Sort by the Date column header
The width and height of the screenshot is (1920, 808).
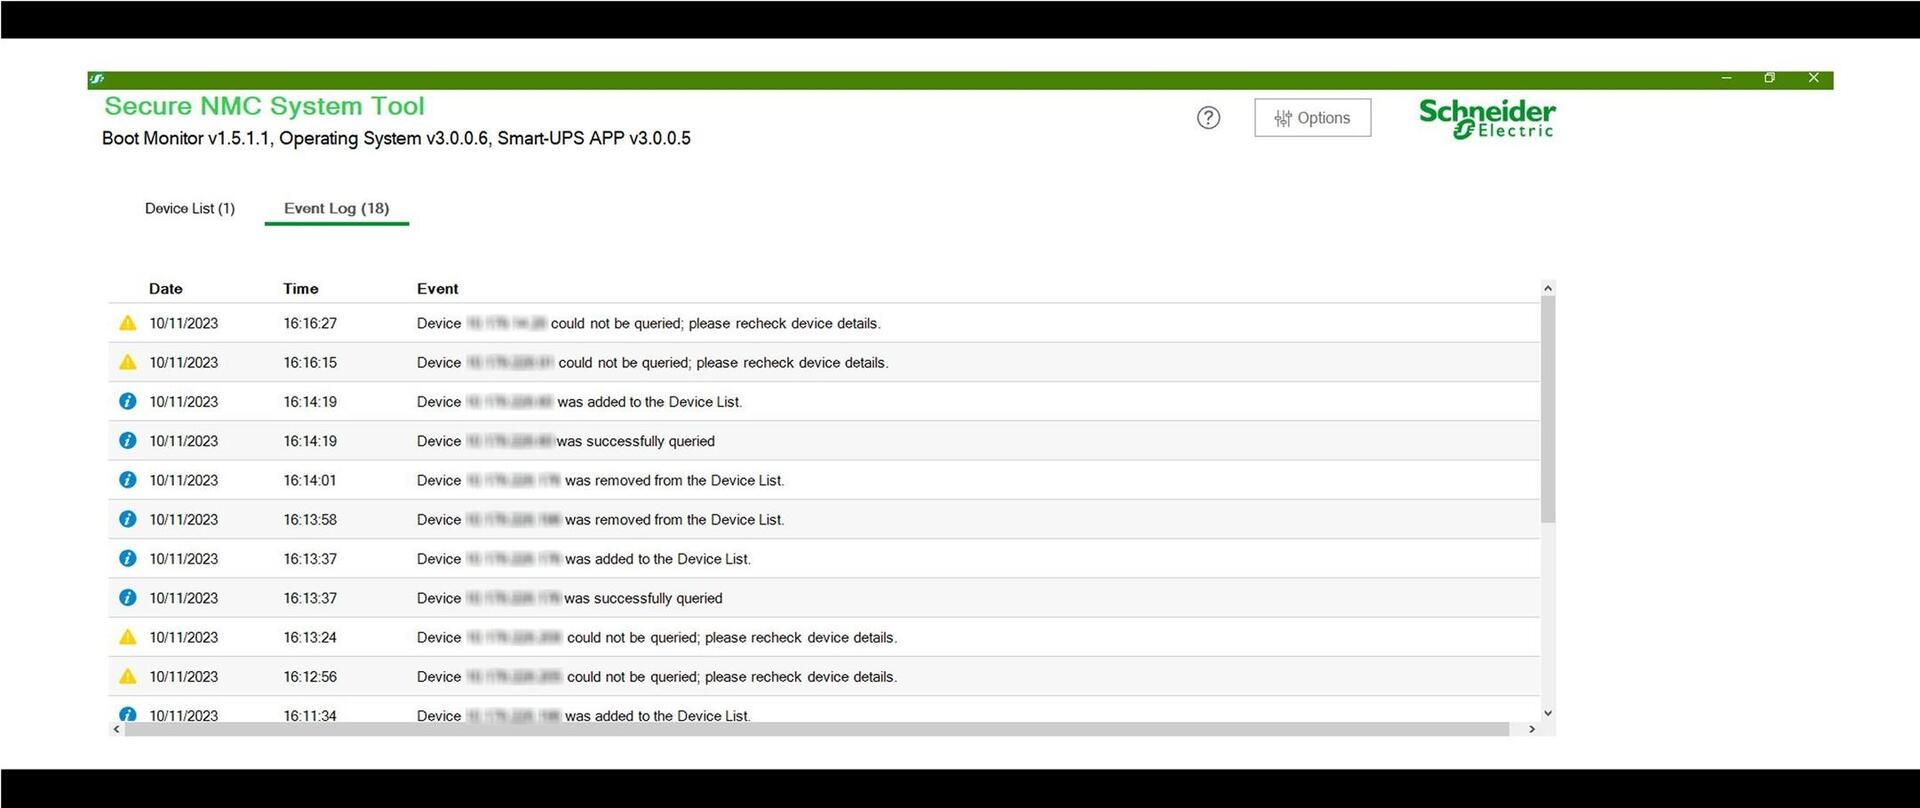click(166, 288)
